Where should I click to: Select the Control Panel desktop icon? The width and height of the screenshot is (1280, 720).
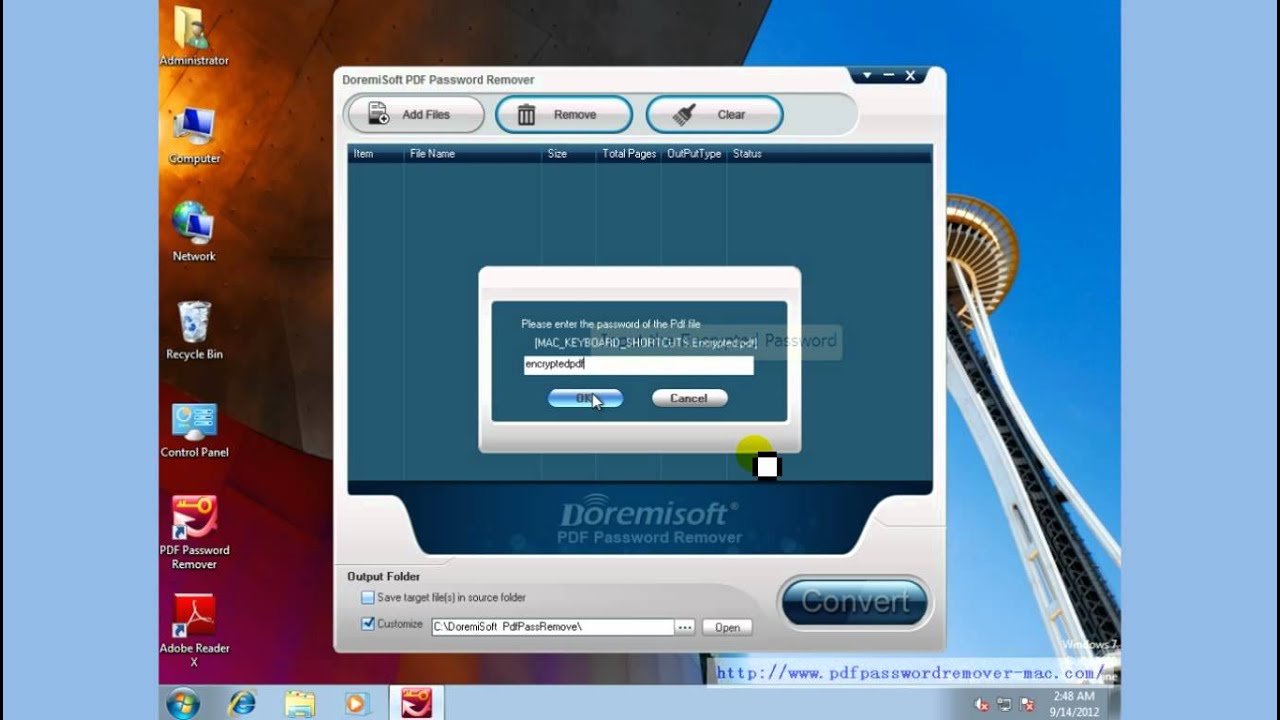(x=194, y=430)
